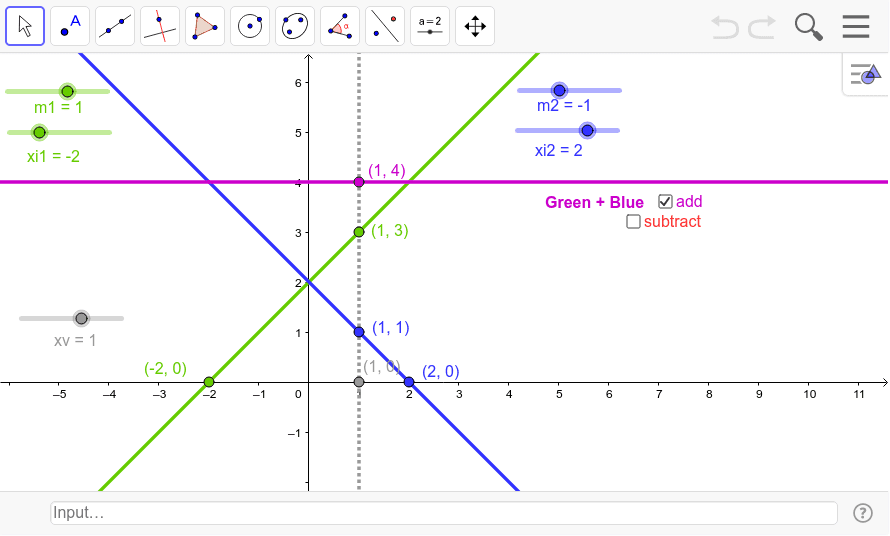
Task: Click the Undo arrow
Action: pyautogui.click(x=725, y=27)
